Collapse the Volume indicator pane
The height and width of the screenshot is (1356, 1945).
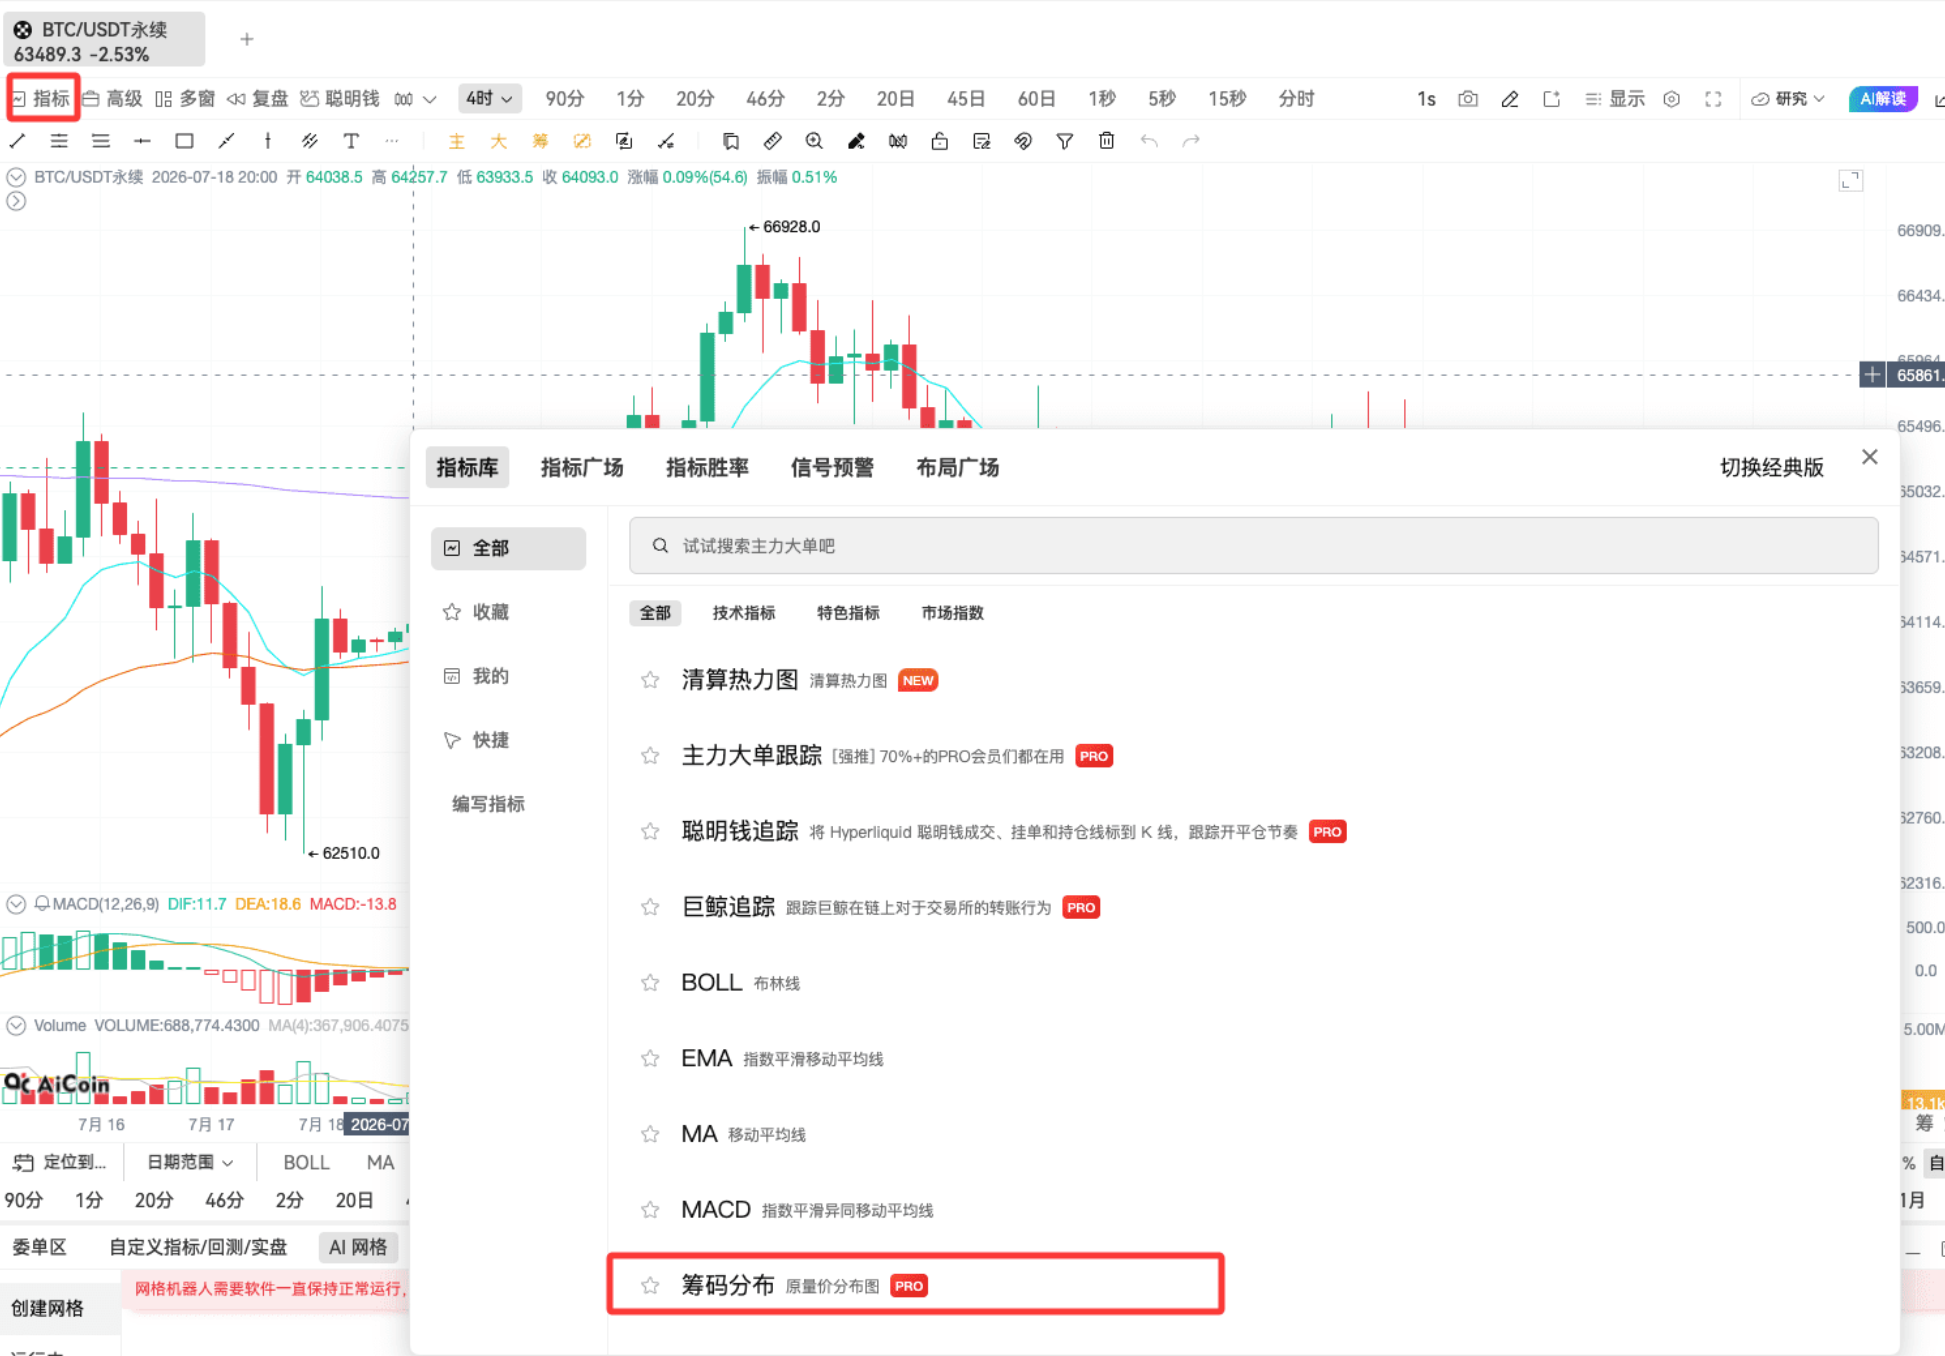(16, 1025)
